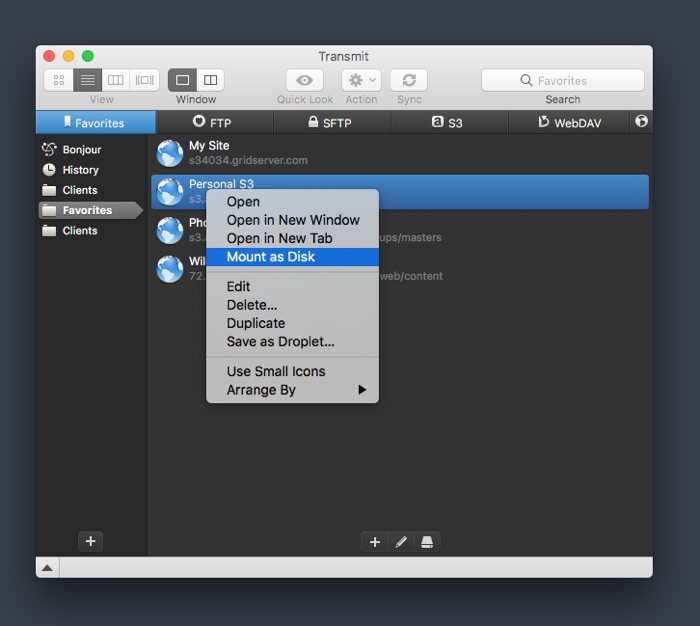Viewport: 700px width, 626px height.
Task: Expand the transfers panel triangle
Action: coord(47,568)
